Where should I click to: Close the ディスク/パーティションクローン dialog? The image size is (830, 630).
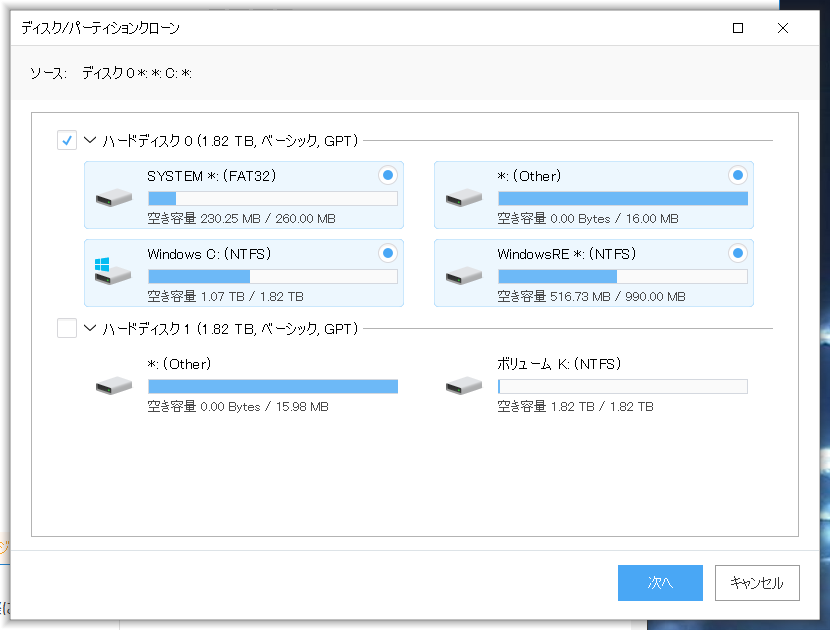point(783,28)
